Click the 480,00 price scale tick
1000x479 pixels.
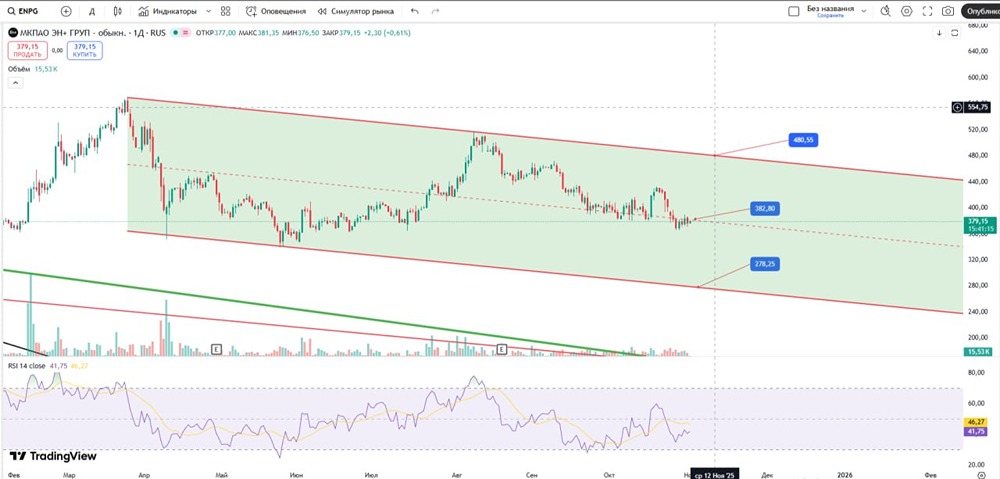[977, 155]
